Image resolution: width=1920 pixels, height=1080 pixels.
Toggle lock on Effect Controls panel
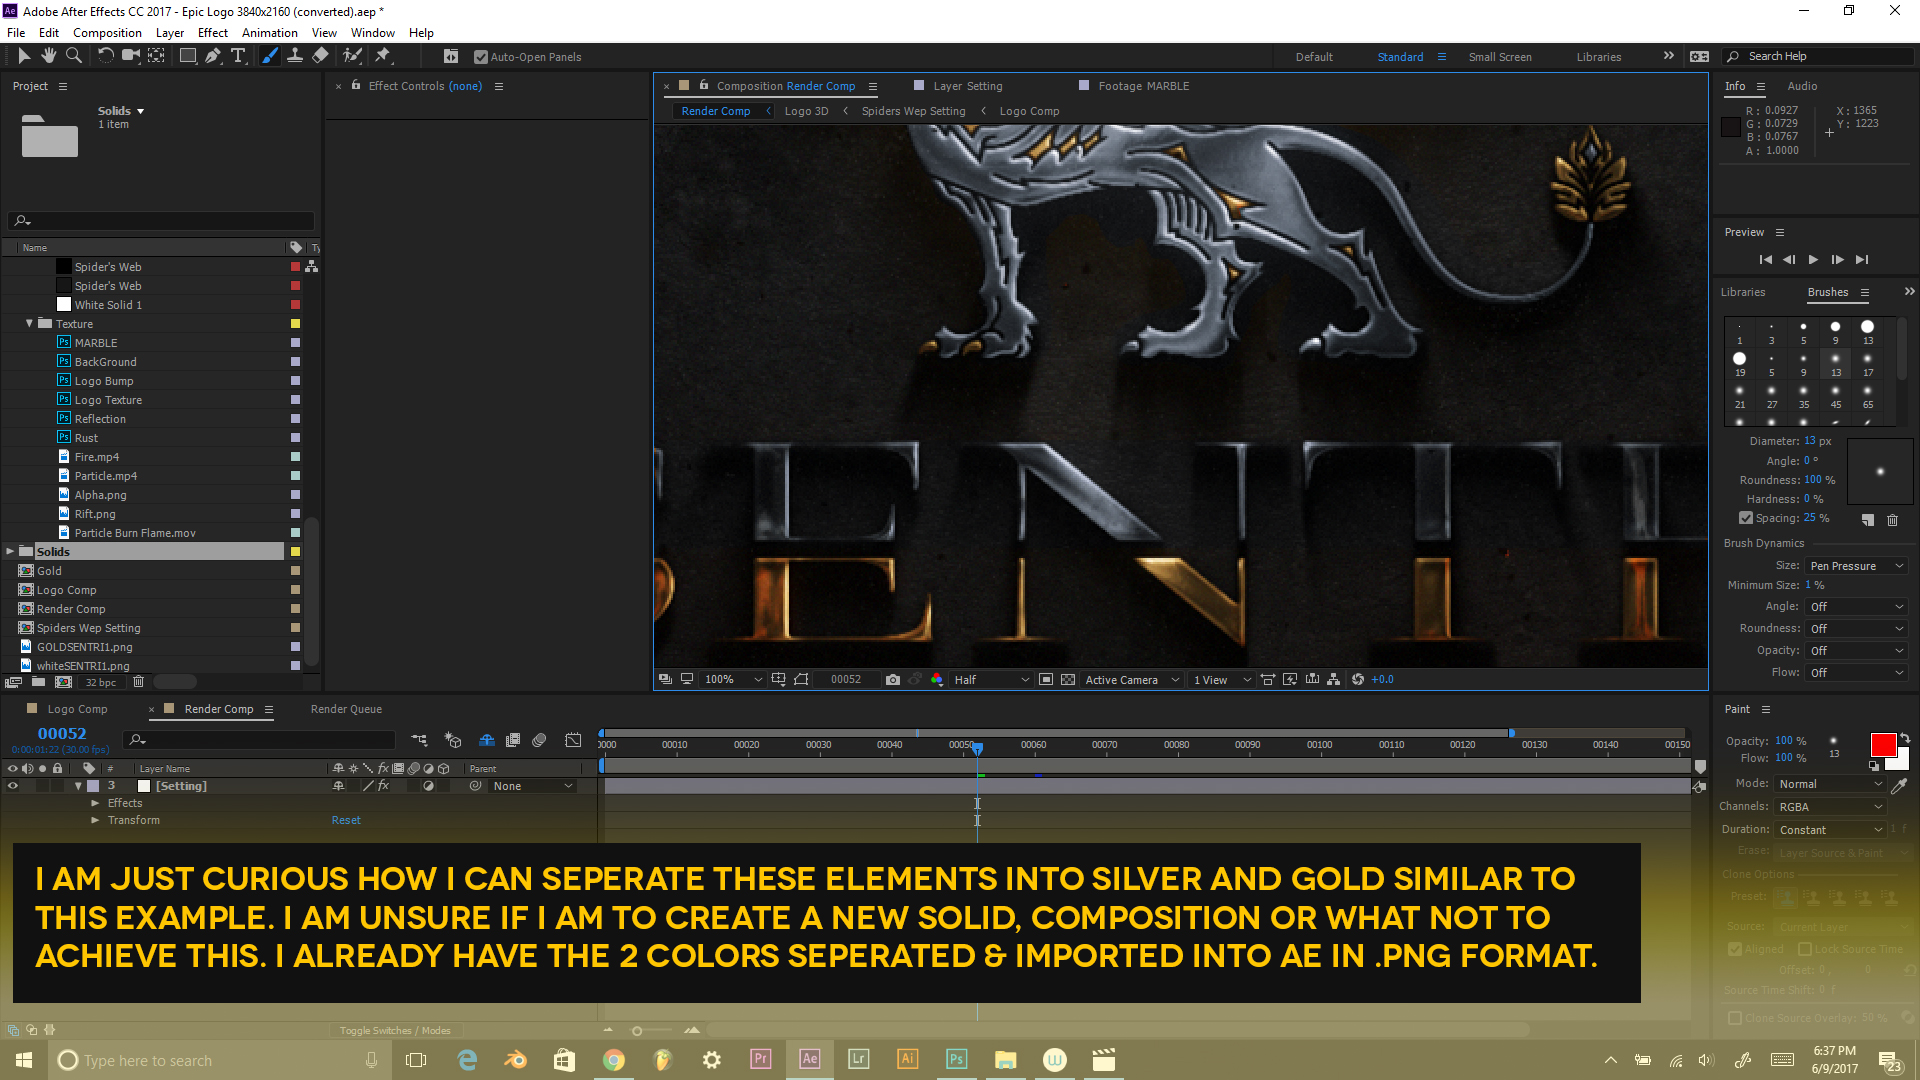tap(356, 85)
